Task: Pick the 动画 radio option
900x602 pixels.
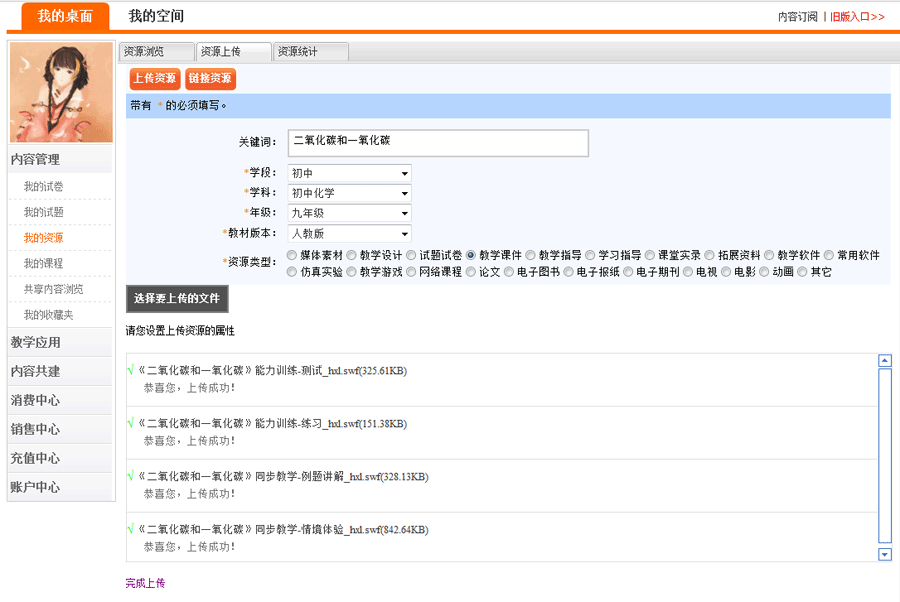Action: point(765,272)
